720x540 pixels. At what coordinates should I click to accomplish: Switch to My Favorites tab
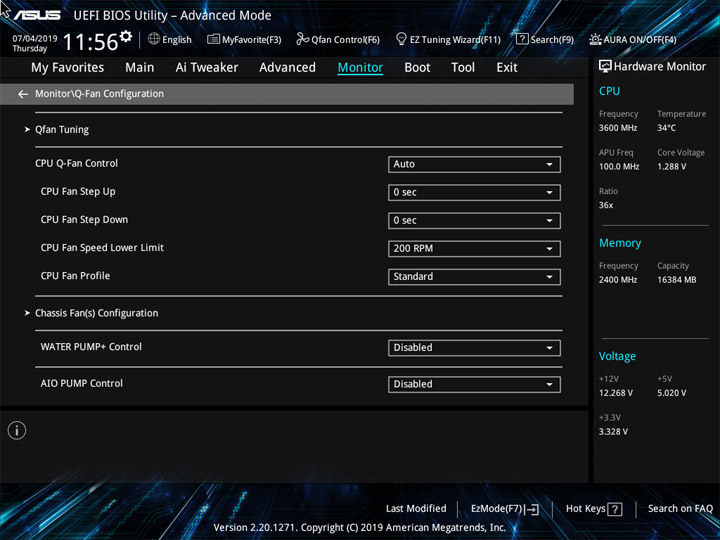pos(68,68)
